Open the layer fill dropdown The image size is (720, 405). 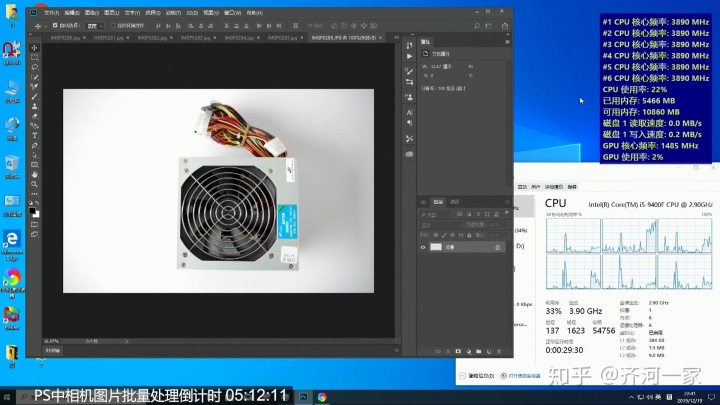pos(504,235)
